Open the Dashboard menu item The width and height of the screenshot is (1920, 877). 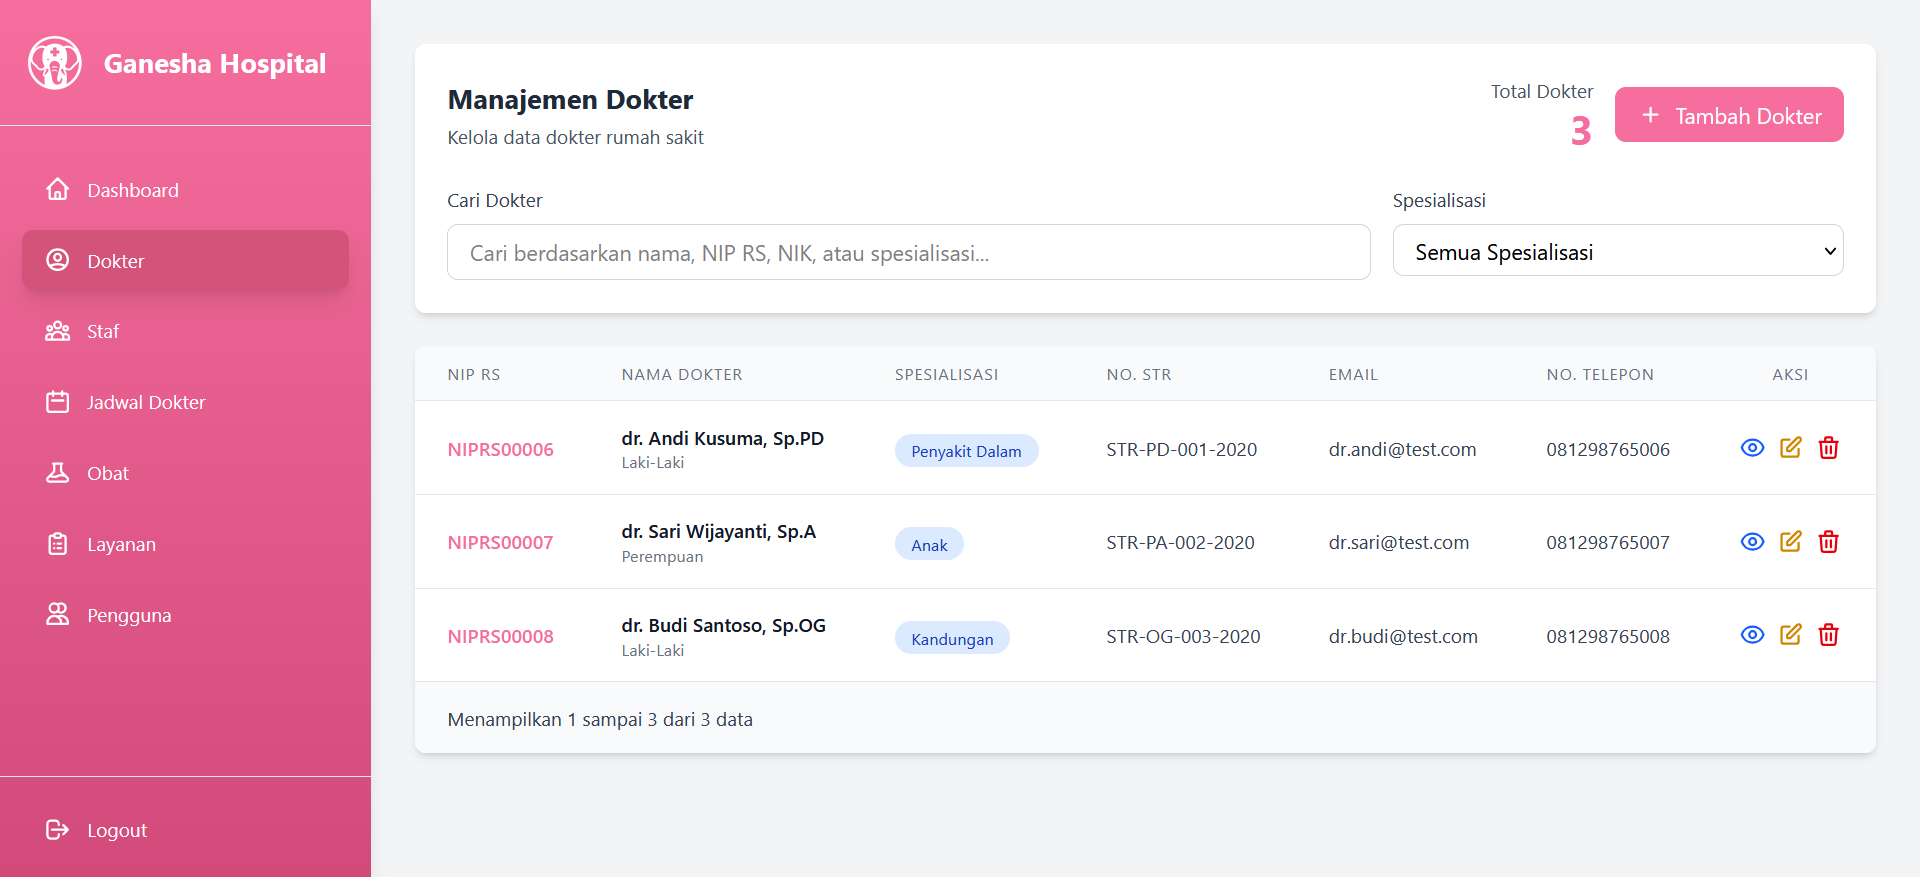pos(185,190)
